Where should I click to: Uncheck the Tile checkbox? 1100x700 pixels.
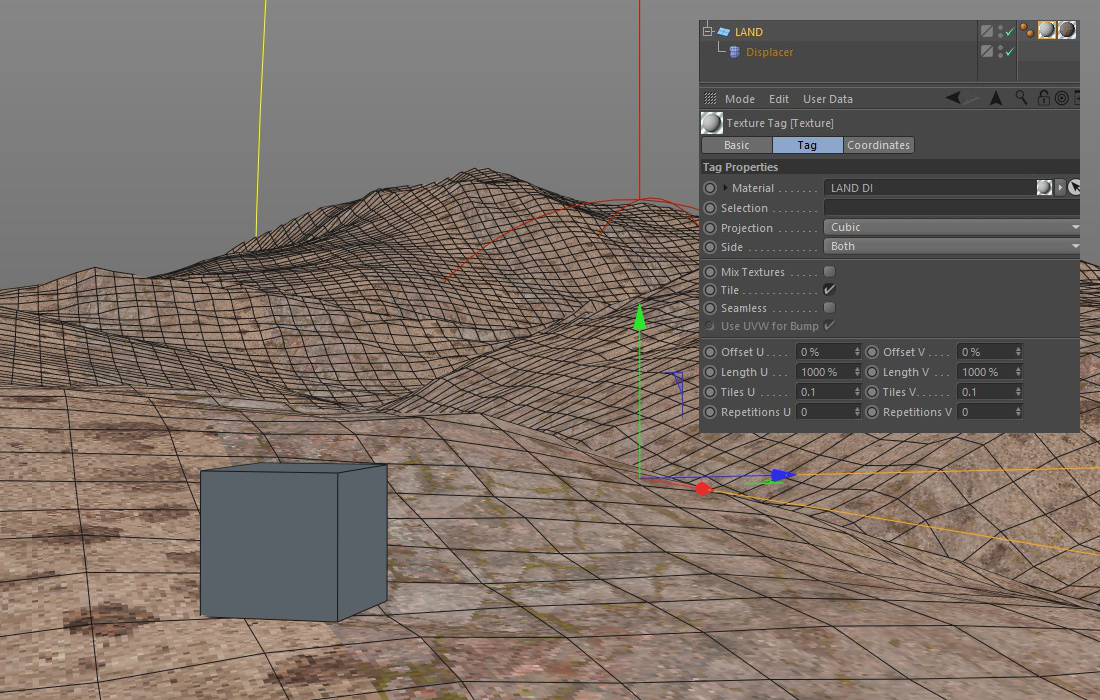tap(829, 290)
